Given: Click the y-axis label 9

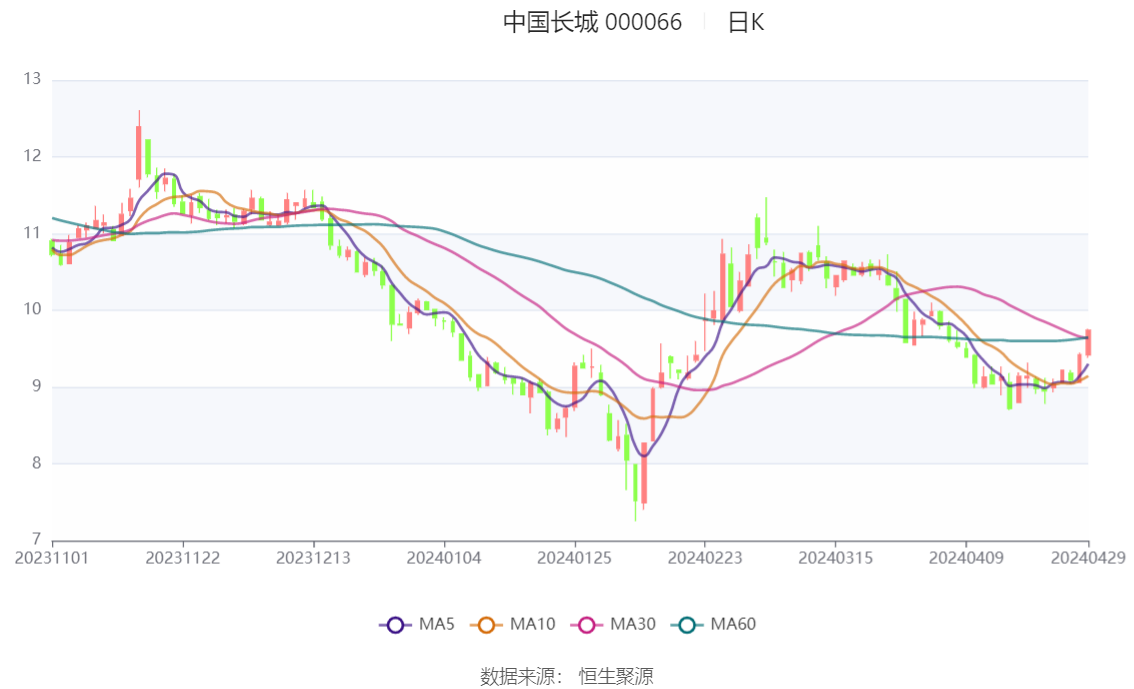Looking at the screenshot, I should (36, 387).
